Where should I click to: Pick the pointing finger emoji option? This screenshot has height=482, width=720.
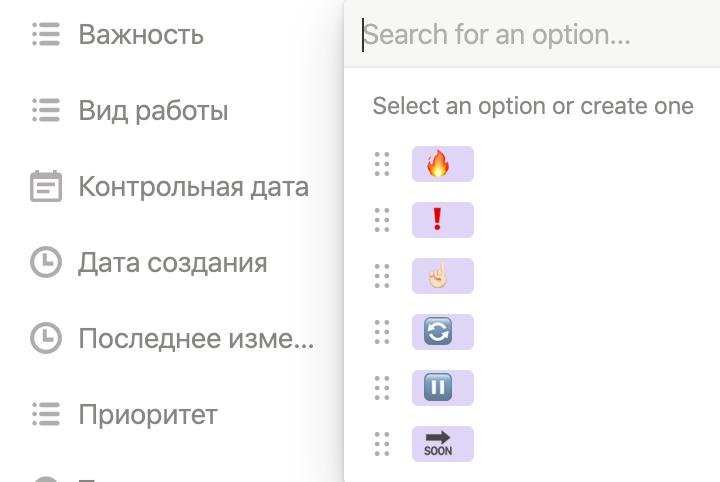(x=442, y=276)
